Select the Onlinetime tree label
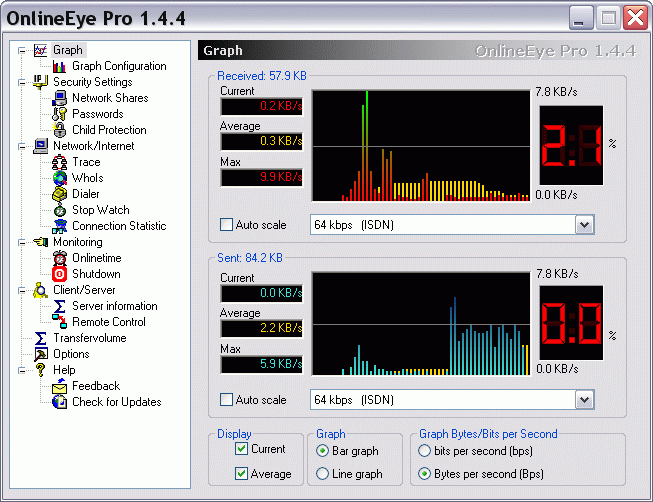Viewport: 653px width, 502px height. tap(97, 258)
